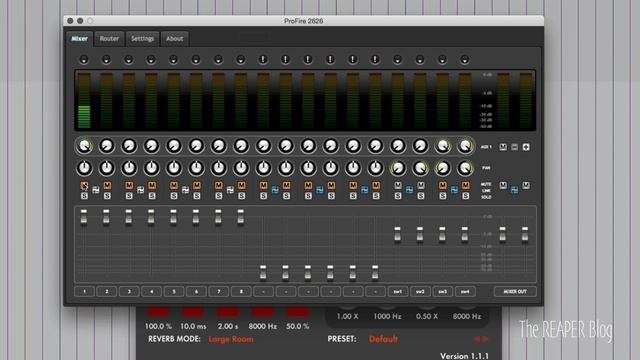Mute the right Mixer Out channel
Image resolution: width=640 pixels, height=360 pixels.
pos(526,186)
